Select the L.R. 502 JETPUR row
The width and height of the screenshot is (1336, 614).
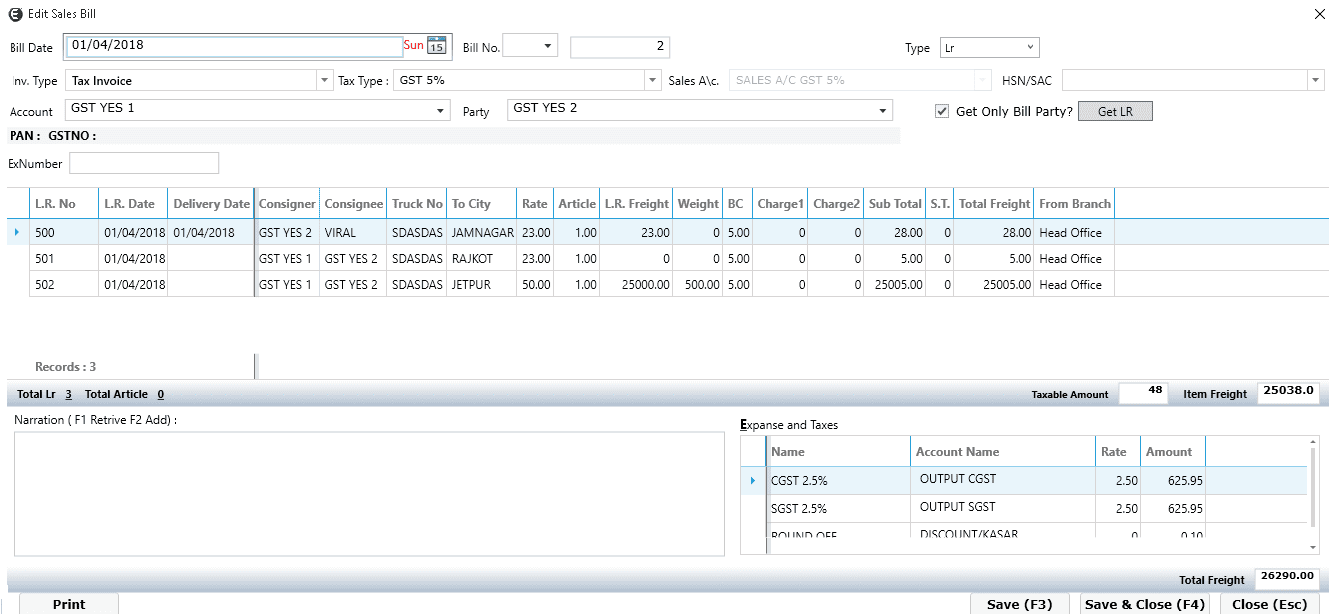pos(482,285)
